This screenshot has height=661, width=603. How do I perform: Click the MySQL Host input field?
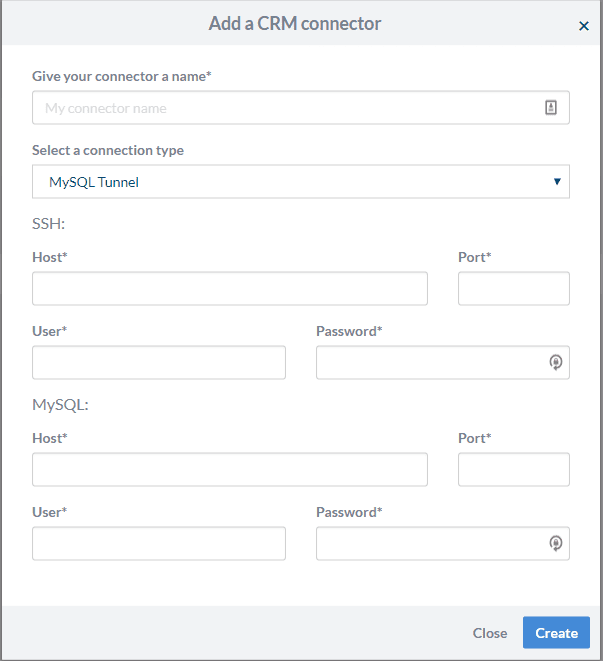tap(230, 469)
